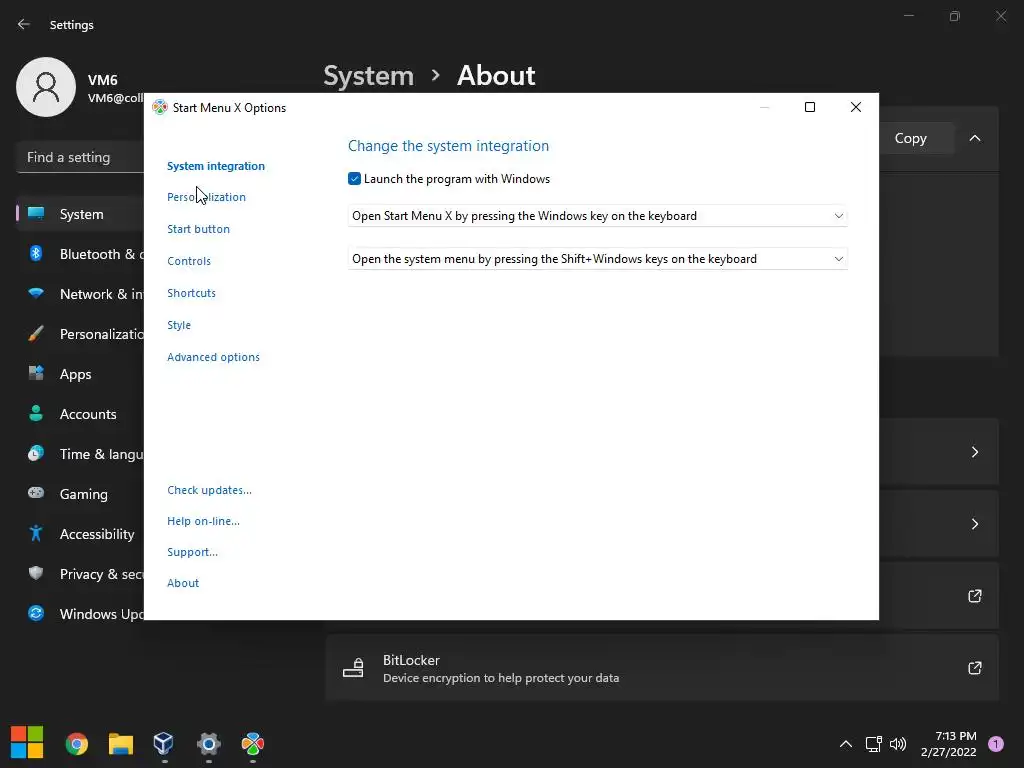Open Advanced options section
Screen dimensions: 1024x768
point(214,357)
